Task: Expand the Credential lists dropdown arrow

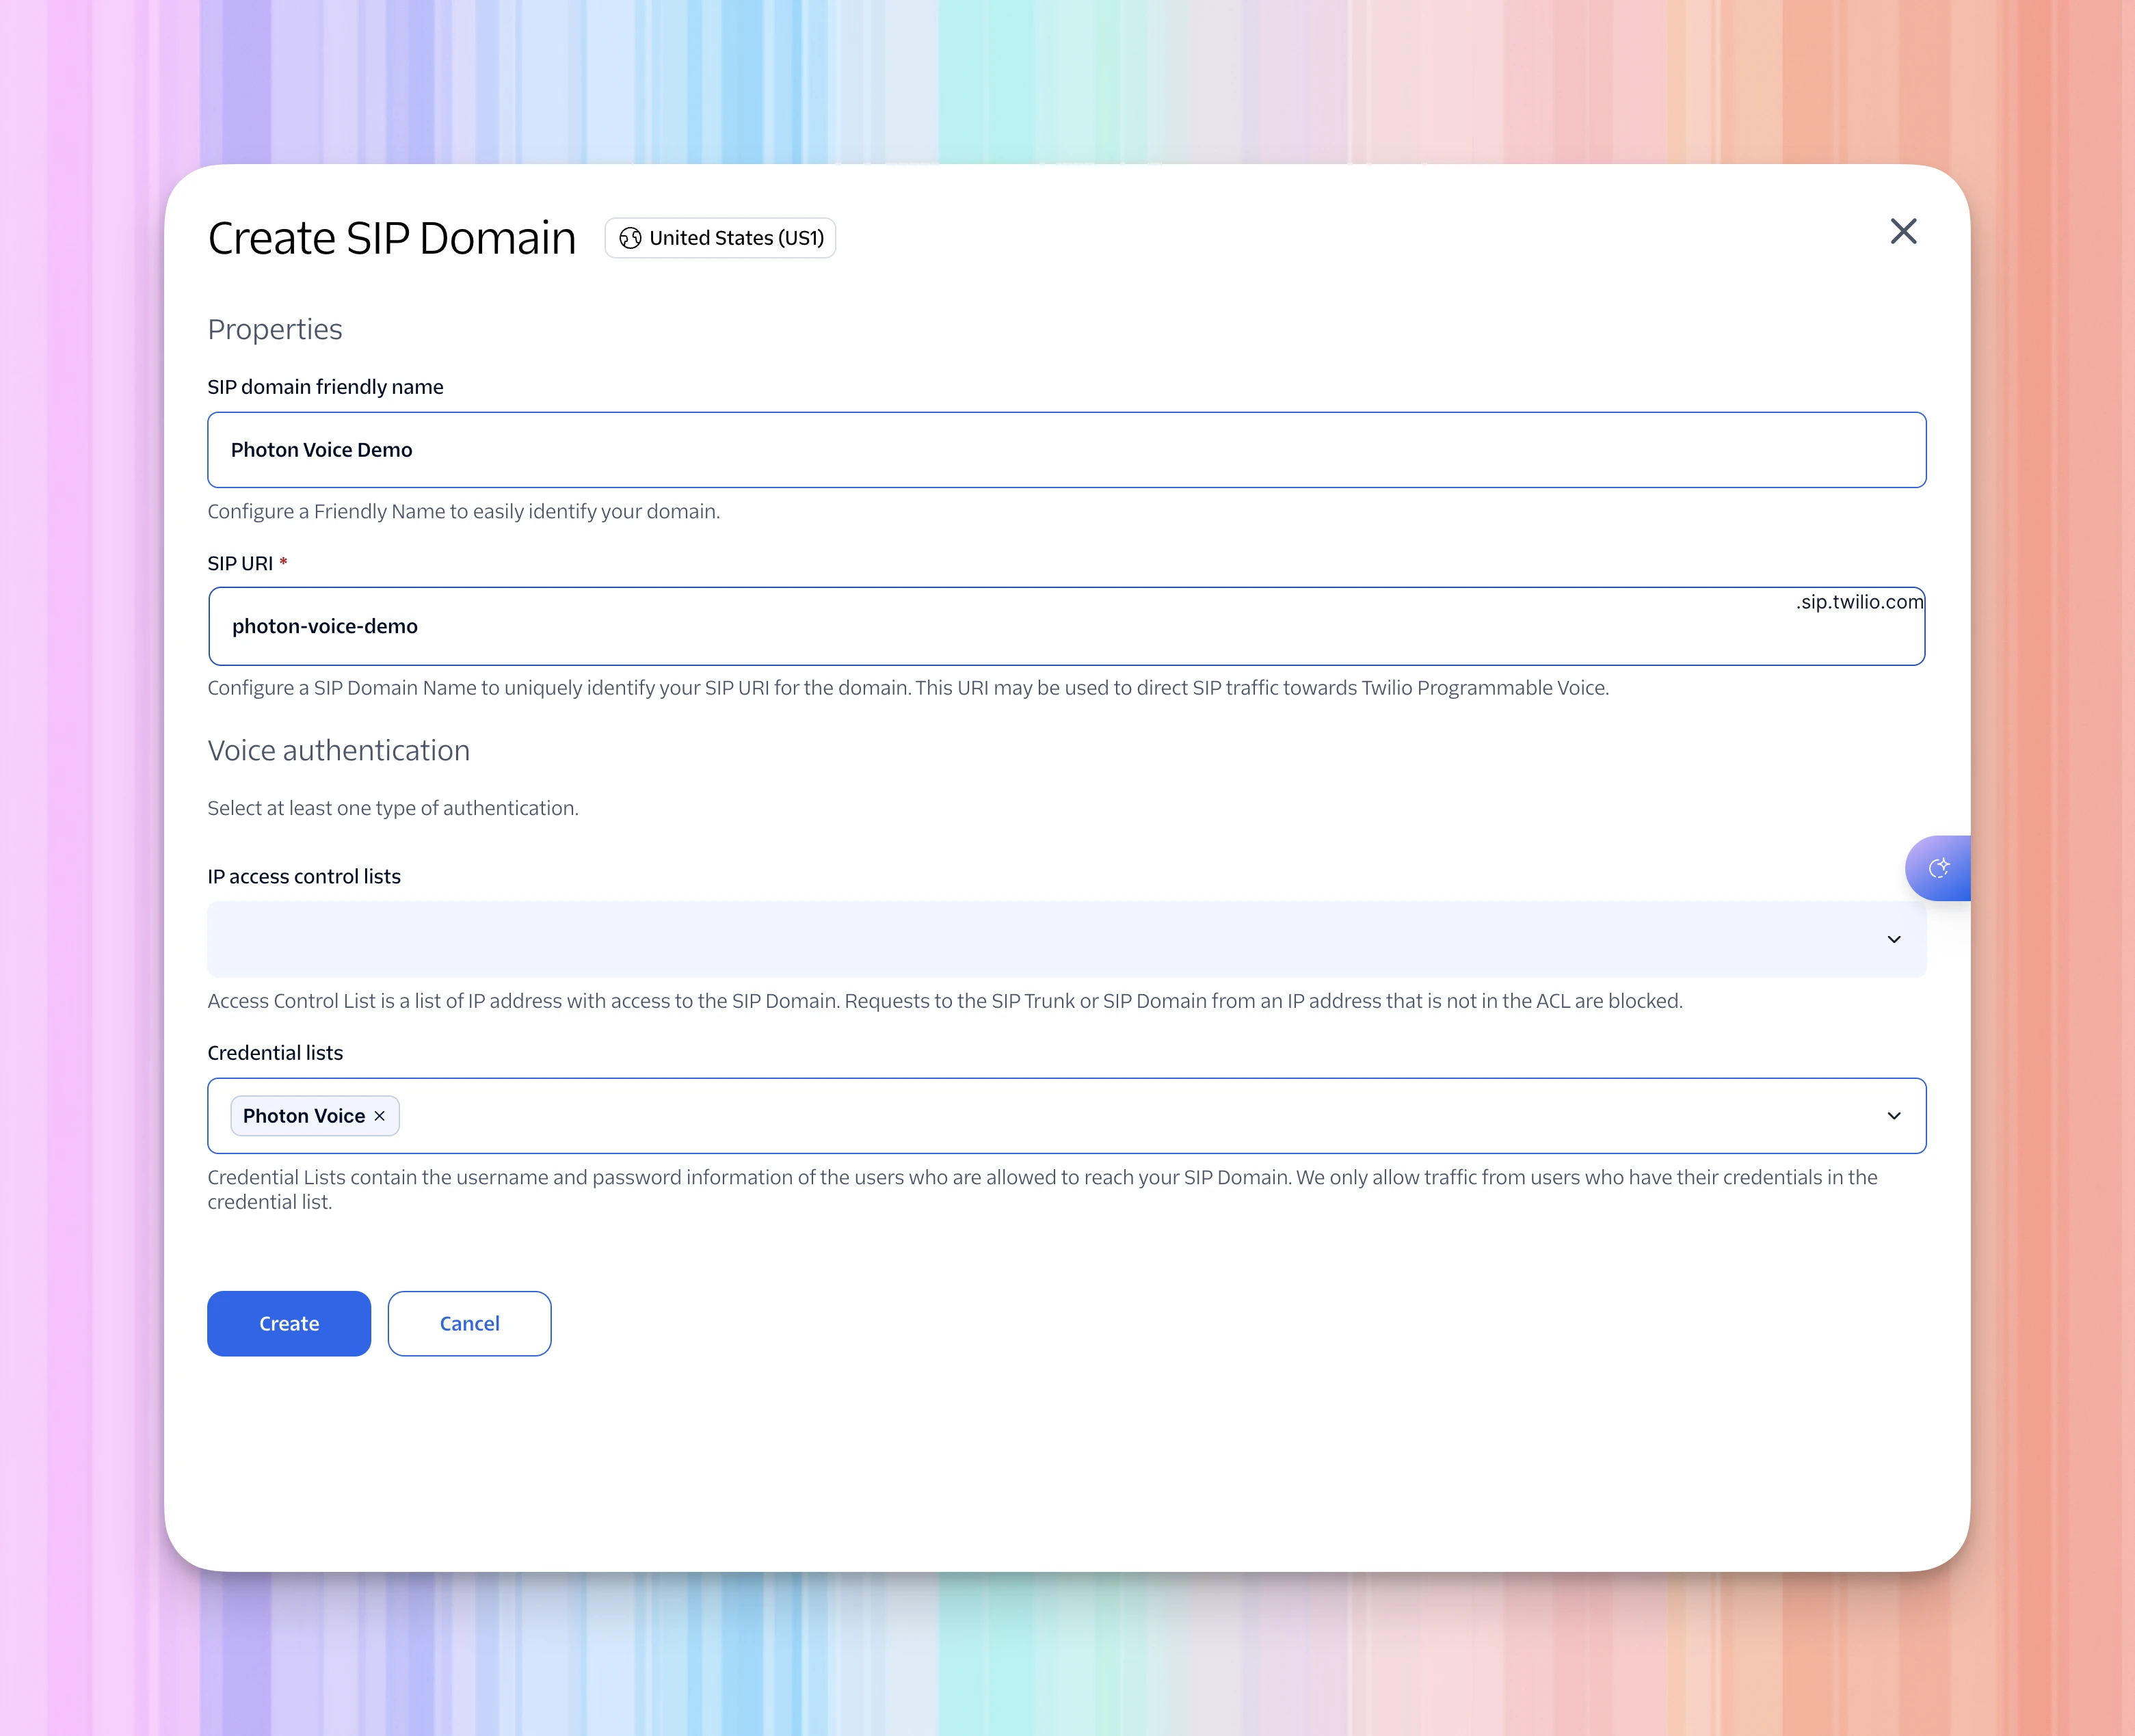Action: pos(1894,1116)
